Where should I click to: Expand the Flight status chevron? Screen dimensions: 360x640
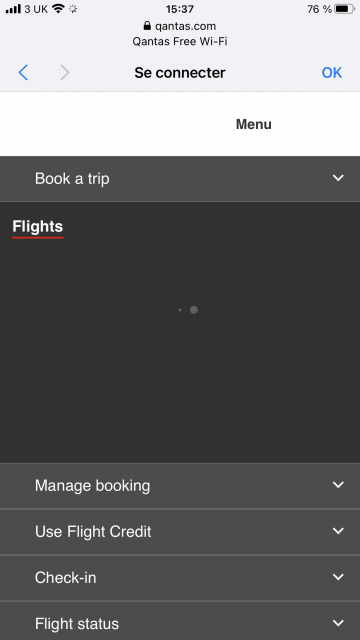point(338,623)
